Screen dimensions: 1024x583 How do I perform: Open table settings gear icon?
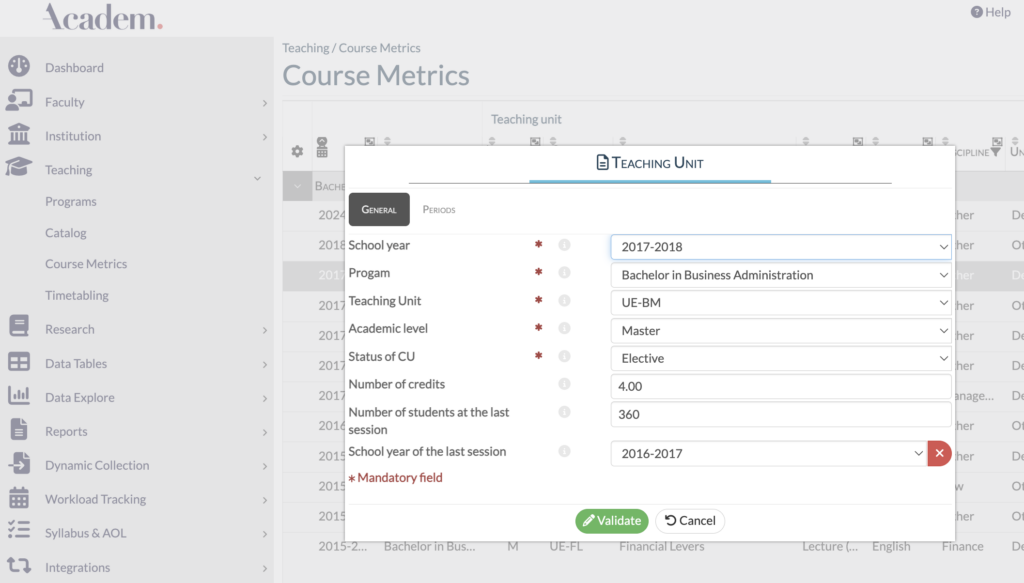tap(297, 151)
